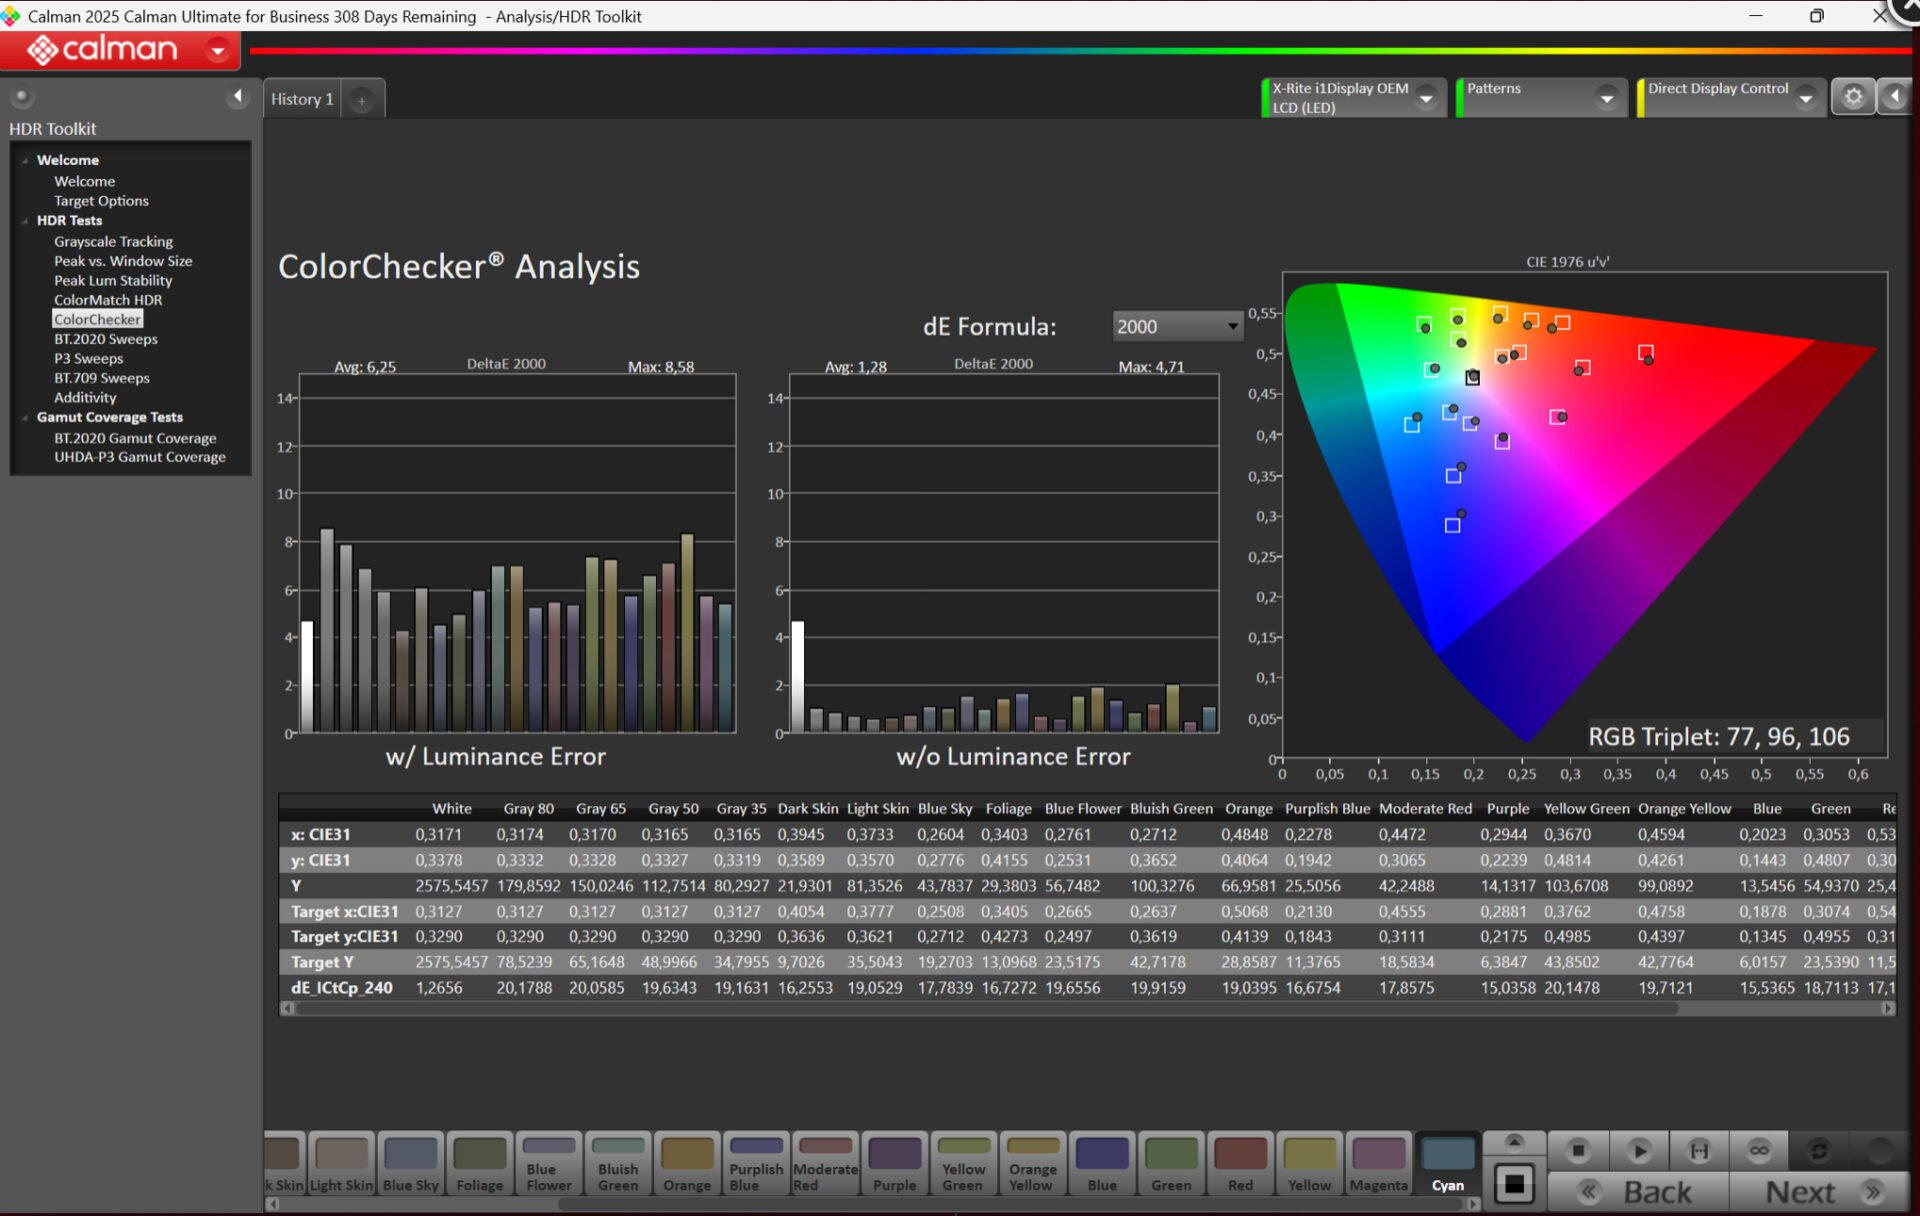1920x1216 pixels.
Task: Click the color patch strip right scroll arrow
Action: click(x=1472, y=1204)
